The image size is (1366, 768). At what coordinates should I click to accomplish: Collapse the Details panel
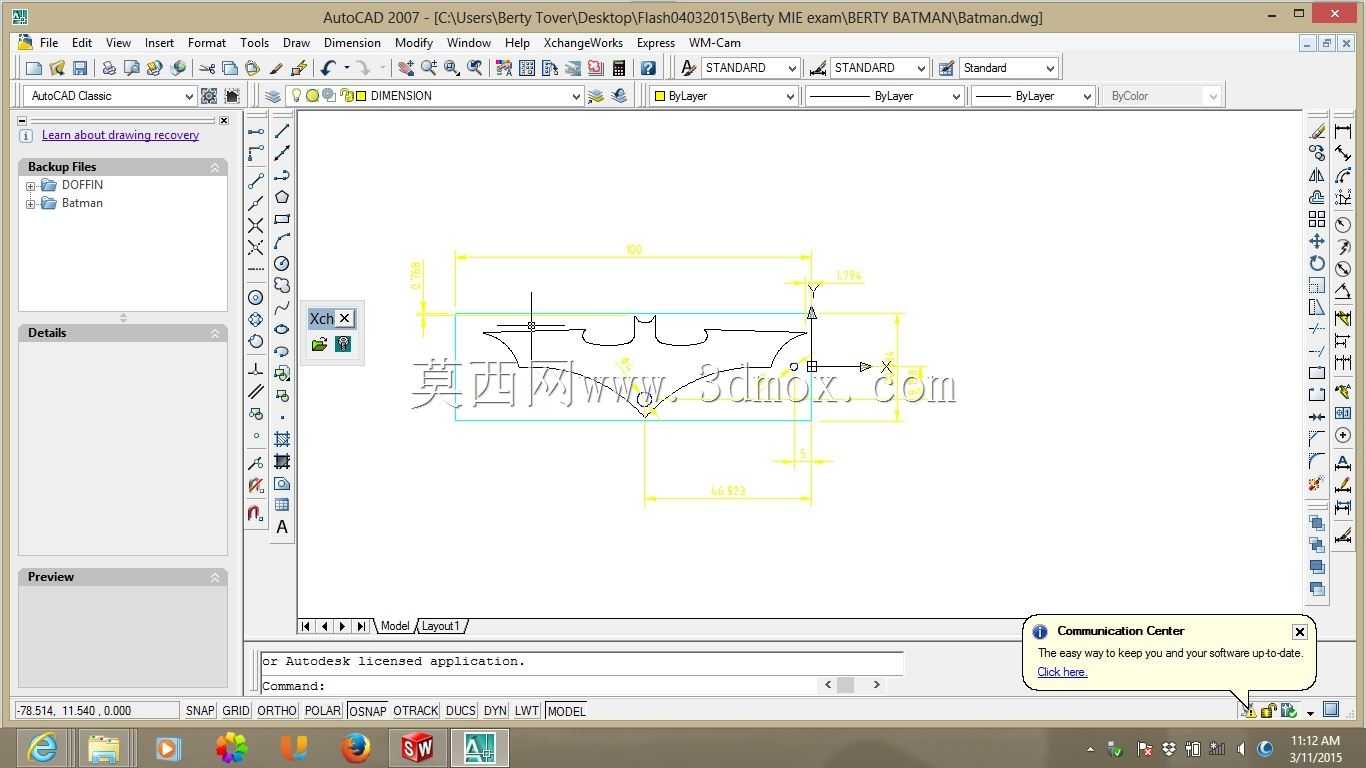pyautogui.click(x=214, y=333)
